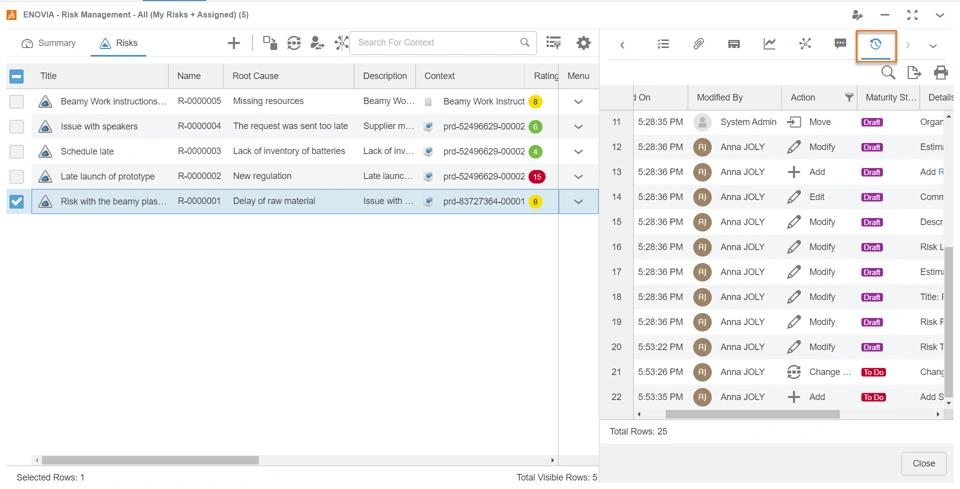Expand menu chevron for R-0000003 row
This screenshot has width=960, height=489.
pos(578,151)
